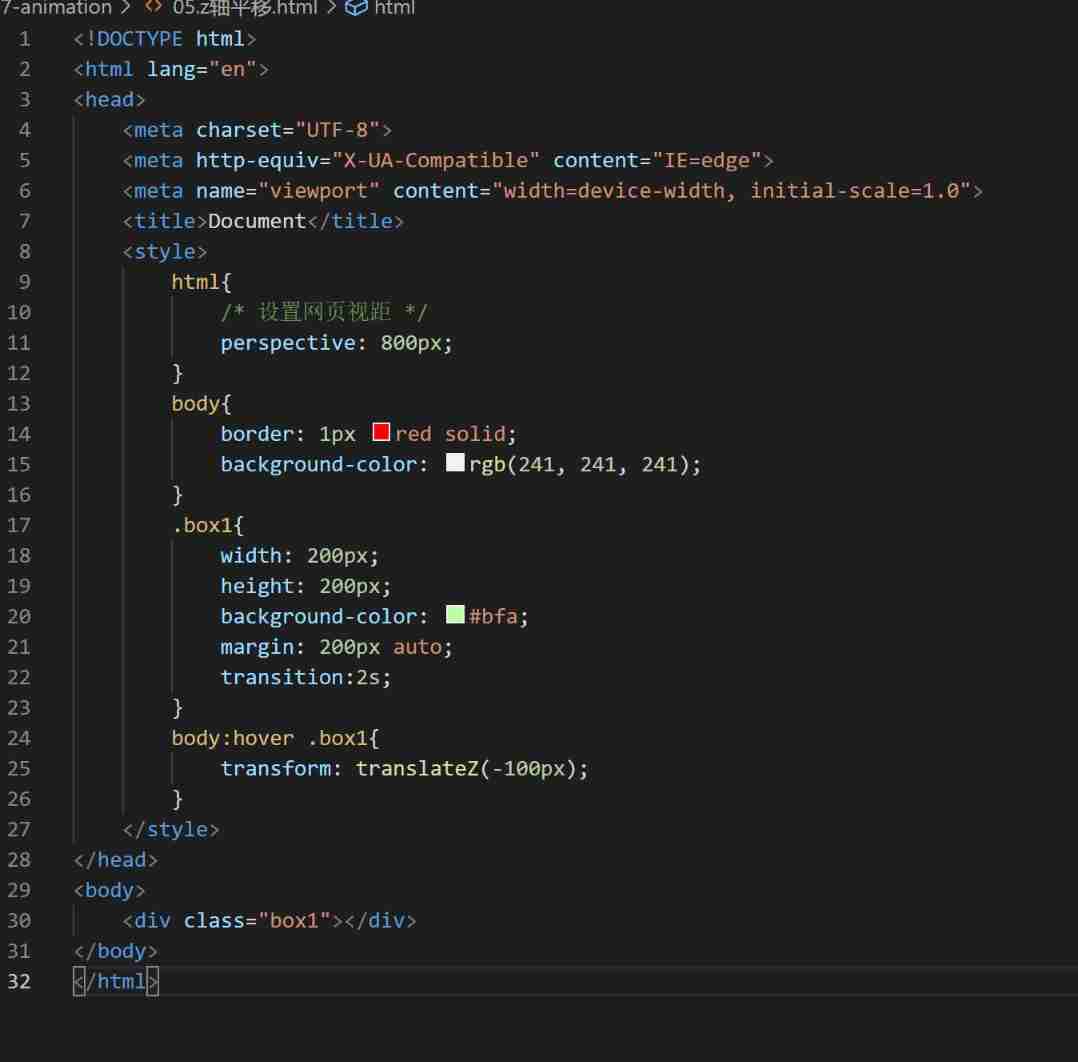Open the 7-animation breadcrumb dropdown
This screenshot has width=1078, height=1062.
tap(55, 8)
